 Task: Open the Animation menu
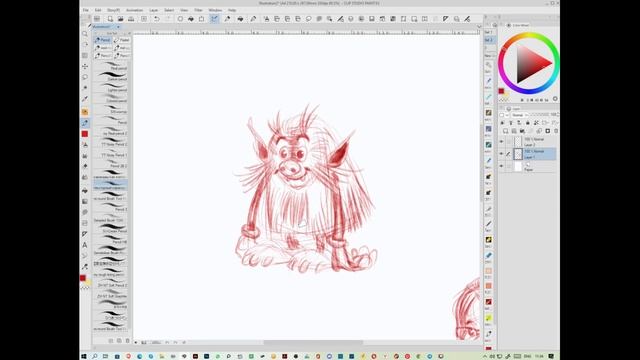click(x=134, y=10)
